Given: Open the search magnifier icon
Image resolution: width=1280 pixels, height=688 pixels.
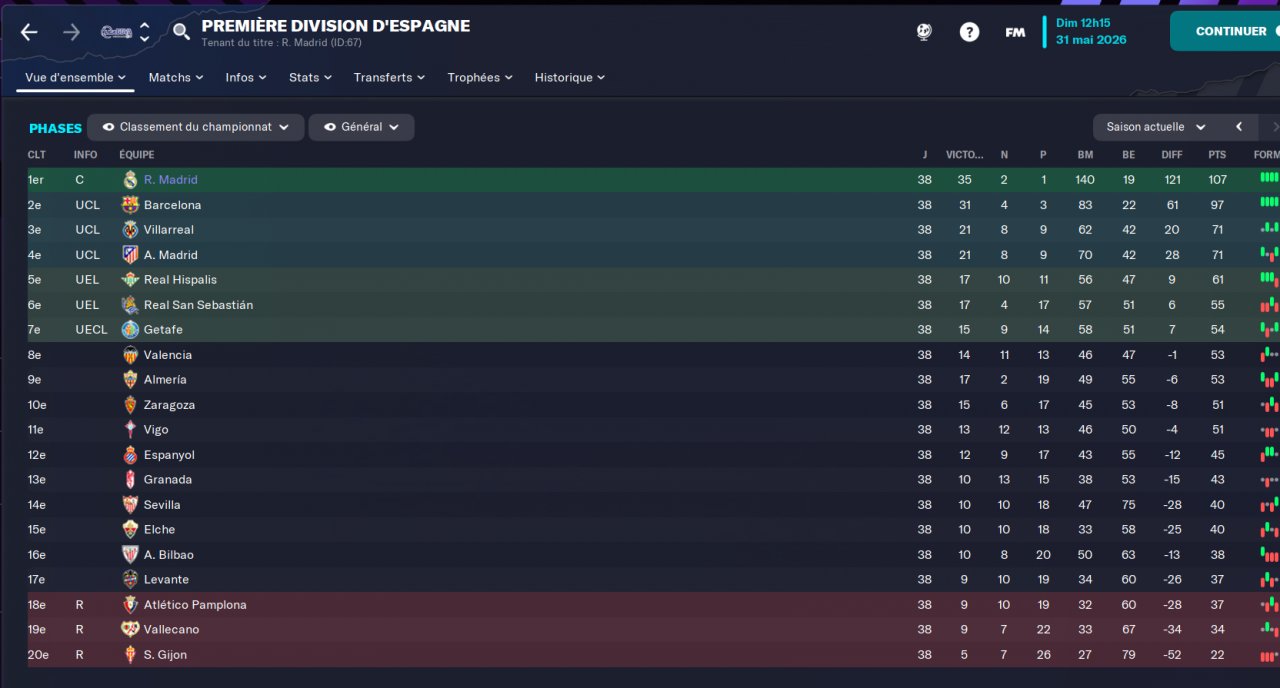Looking at the screenshot, I should coord(181,32).
